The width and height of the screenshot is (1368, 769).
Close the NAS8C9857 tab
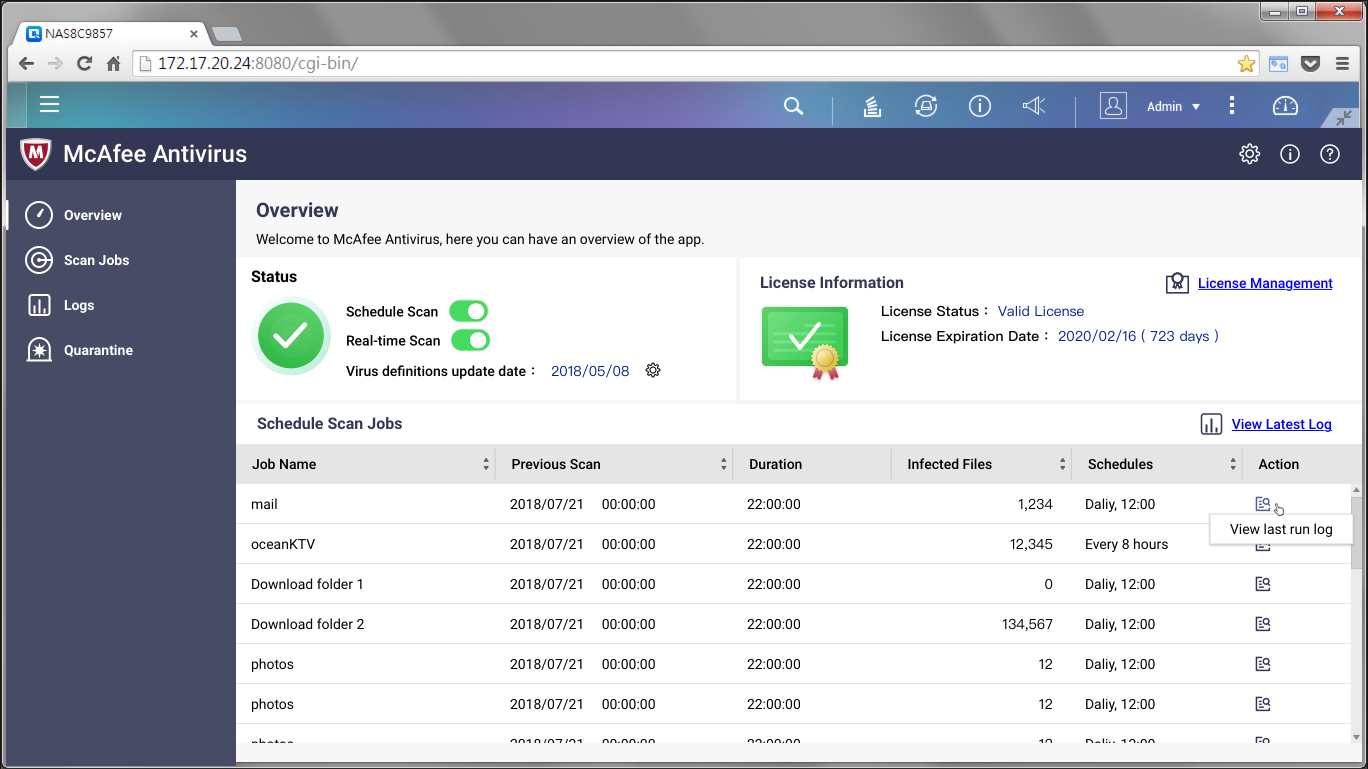tap(193, 33)
